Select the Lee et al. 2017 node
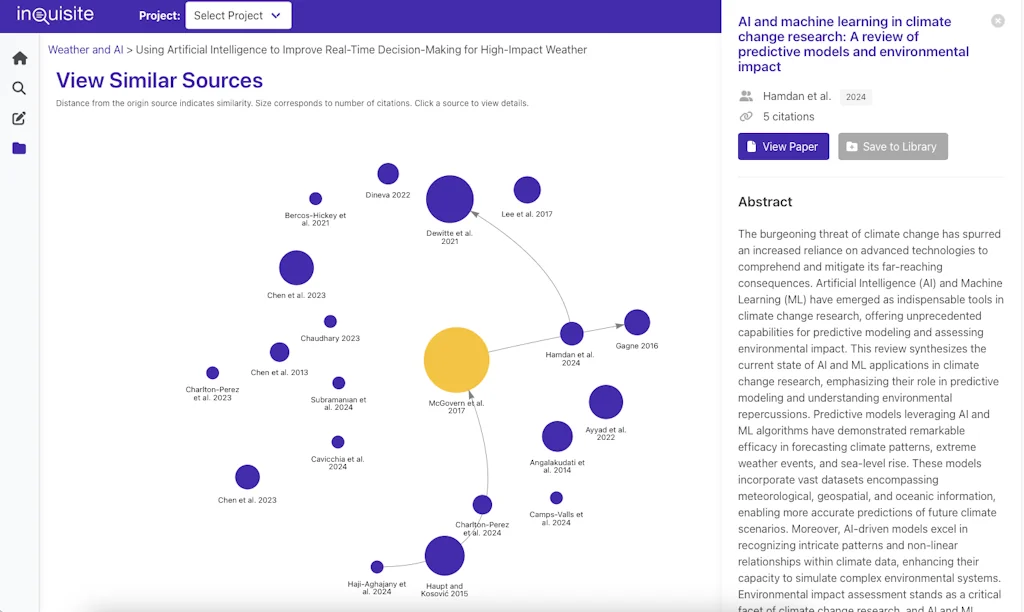The width and height of the screenshot is (1024, 612). 527,189
